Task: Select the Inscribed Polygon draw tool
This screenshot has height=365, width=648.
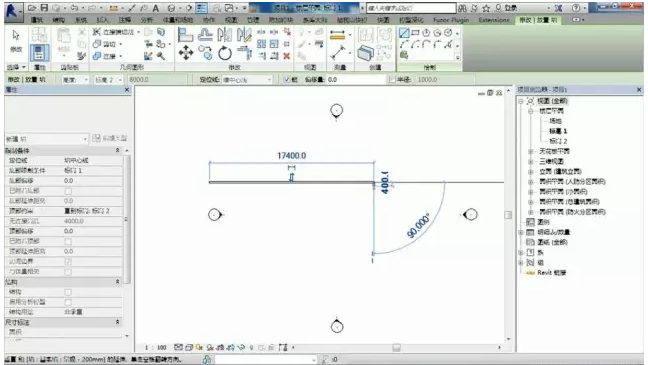Action: [426, 33]
